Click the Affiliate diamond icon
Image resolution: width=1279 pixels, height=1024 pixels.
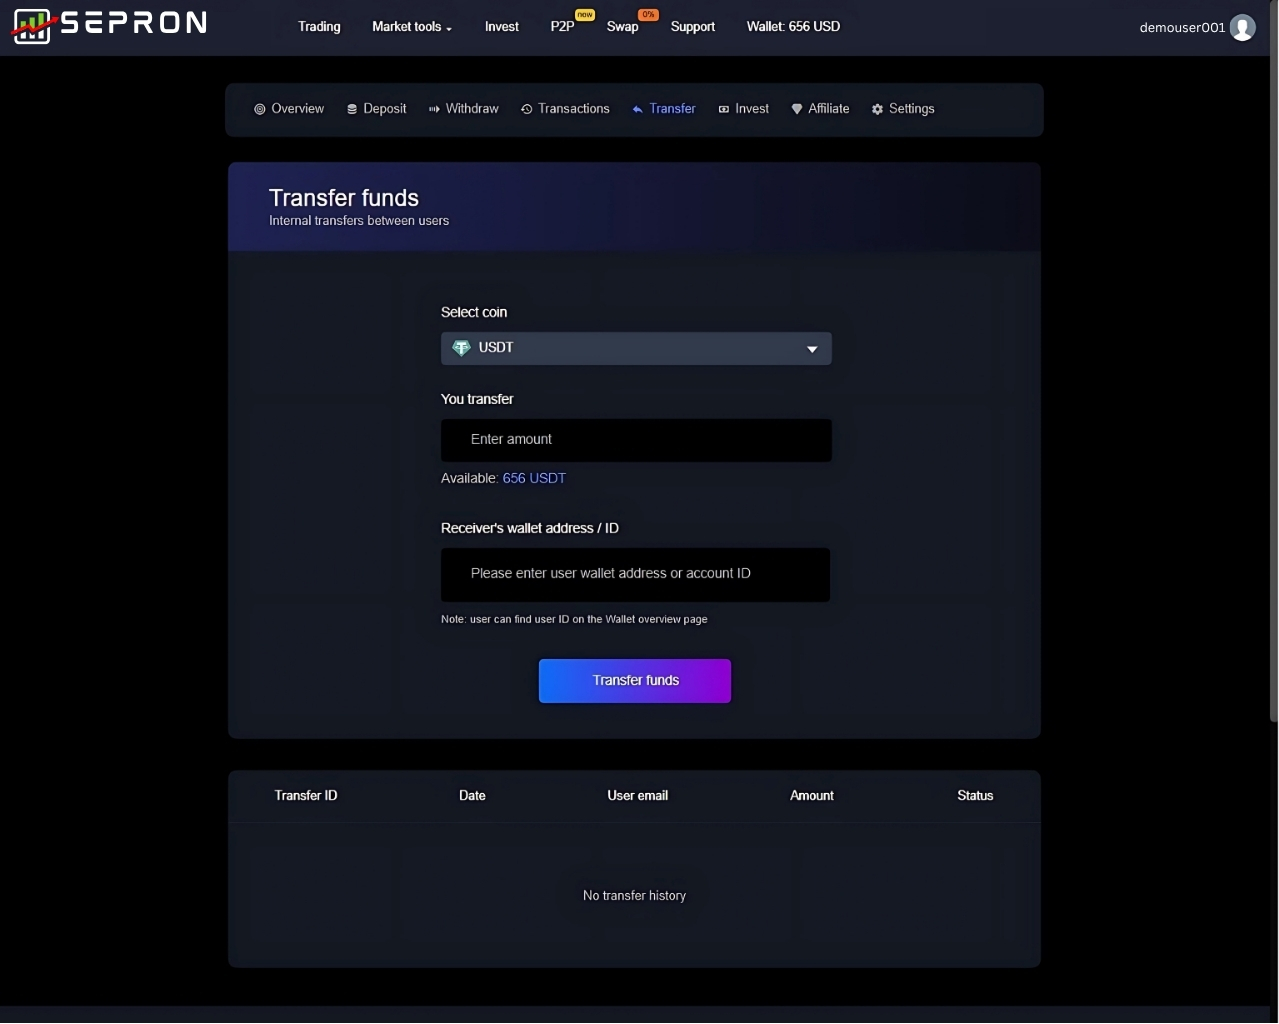pos(797,109)
